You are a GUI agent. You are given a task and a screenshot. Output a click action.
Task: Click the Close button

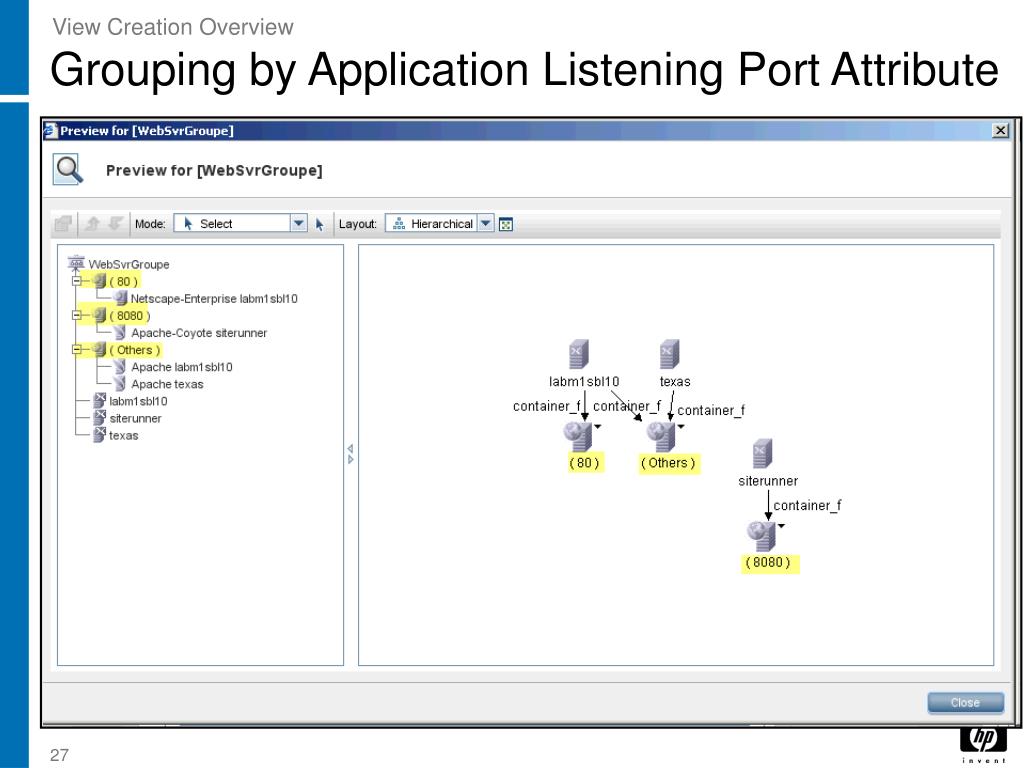pos(965,703)
